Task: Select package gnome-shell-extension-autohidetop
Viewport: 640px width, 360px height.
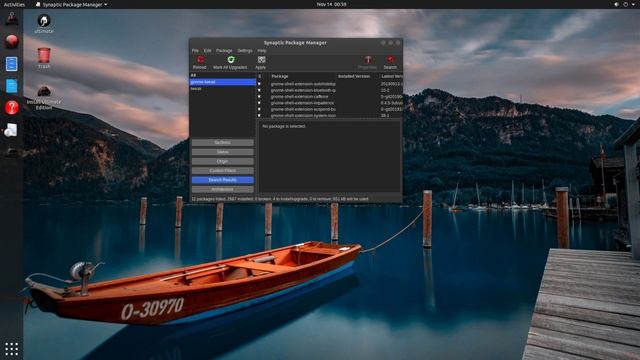Action: click(x=303, y=84)
